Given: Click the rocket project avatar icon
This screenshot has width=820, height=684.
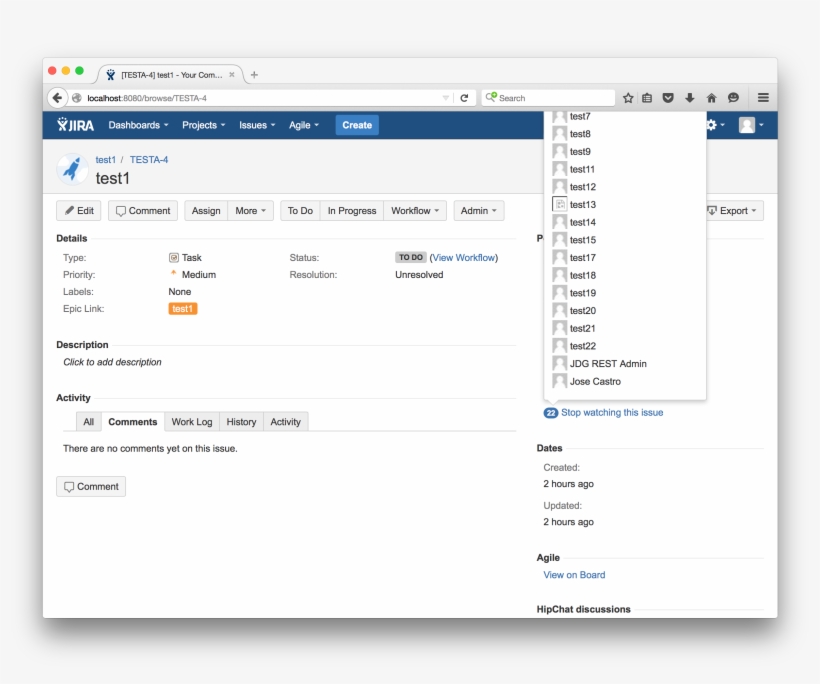Looking at the screenshot, I should point(72,169).
